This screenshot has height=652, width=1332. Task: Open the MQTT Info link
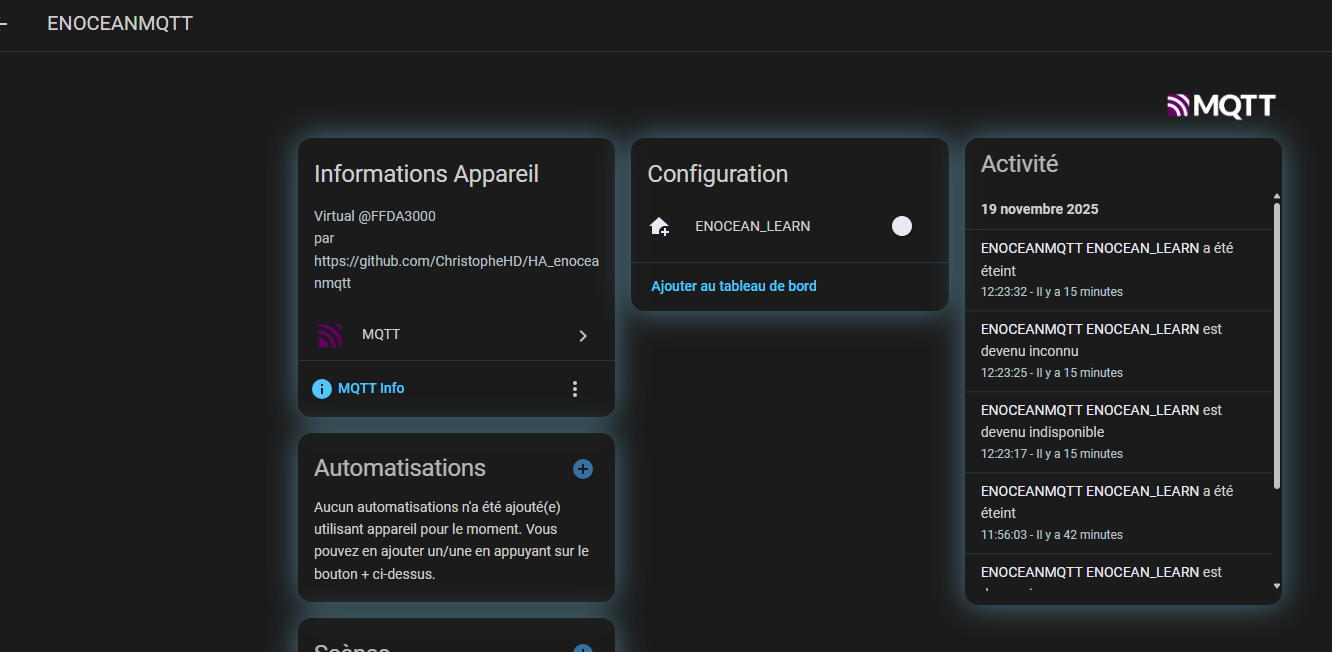pos(371,388)
